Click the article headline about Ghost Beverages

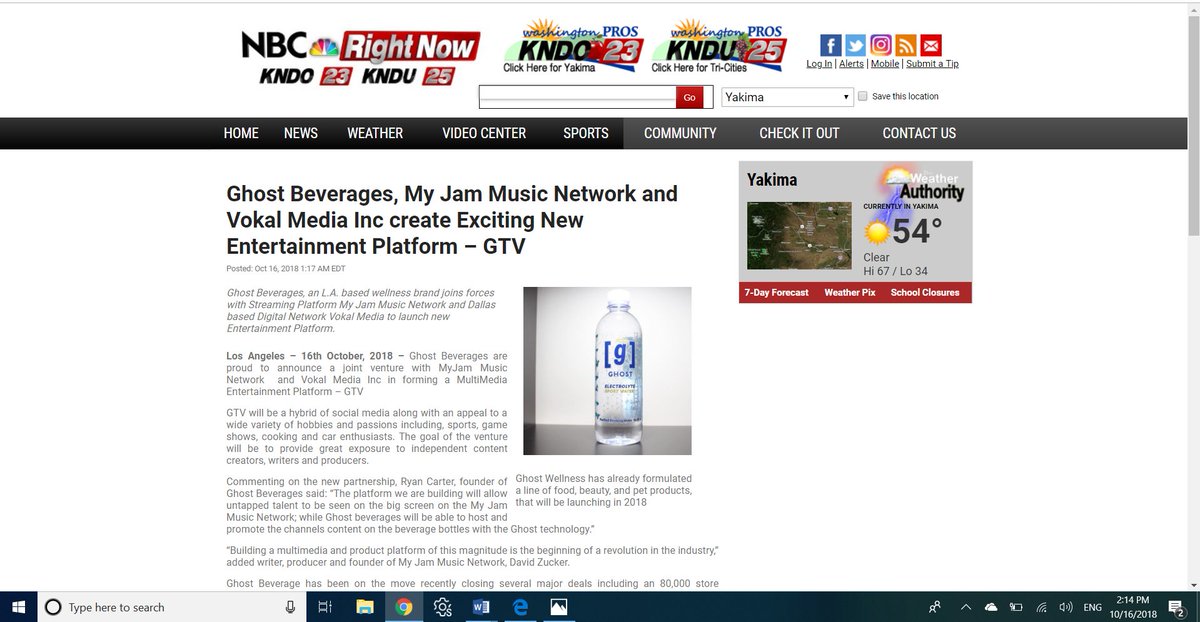[x=452, y=219]
